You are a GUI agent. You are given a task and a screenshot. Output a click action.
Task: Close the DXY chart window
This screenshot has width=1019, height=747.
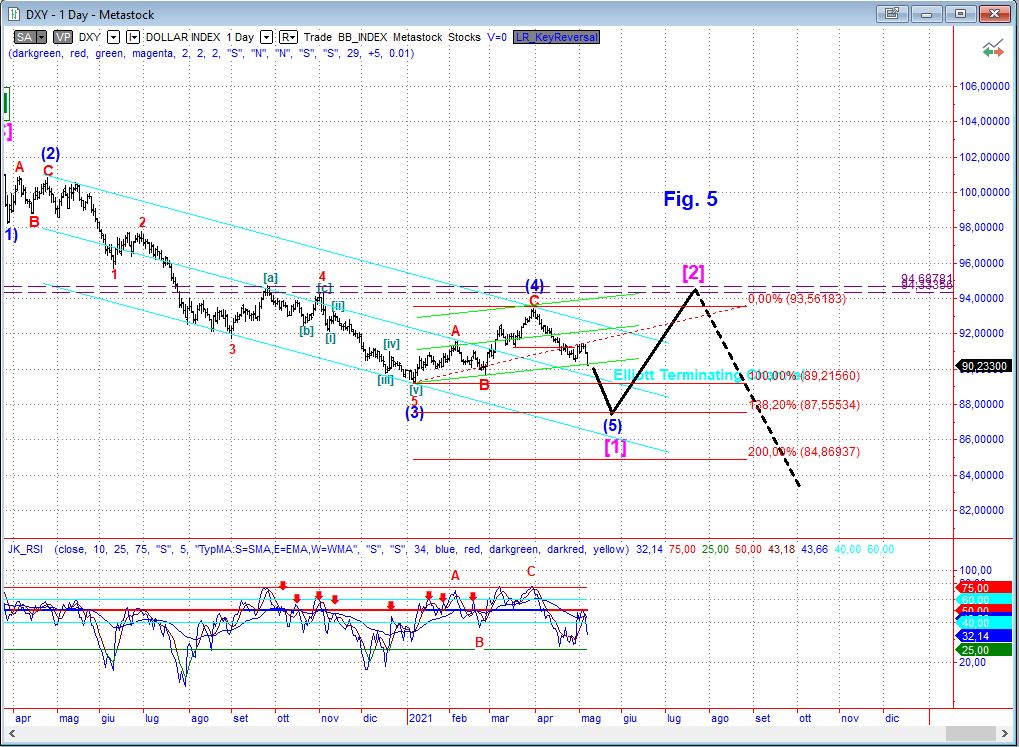pos(994,14)
